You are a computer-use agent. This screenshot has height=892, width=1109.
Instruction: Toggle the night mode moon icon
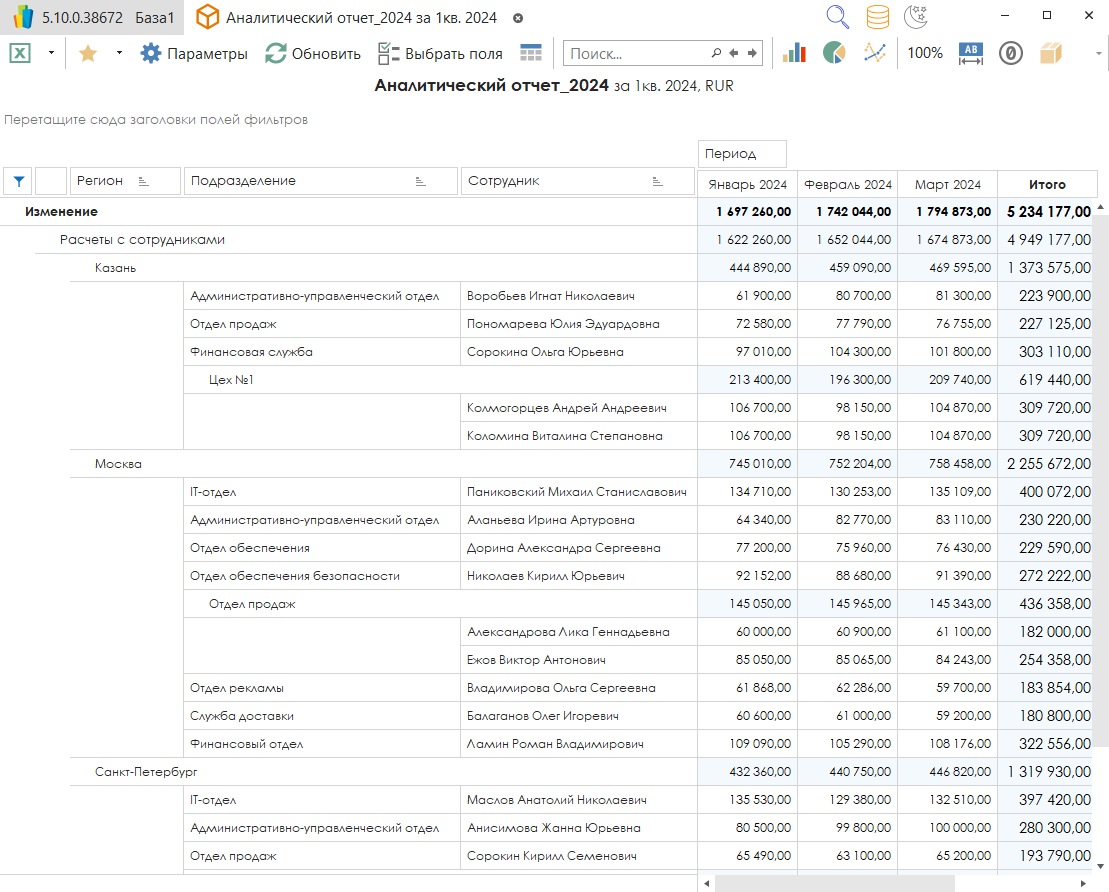(915, 17)
